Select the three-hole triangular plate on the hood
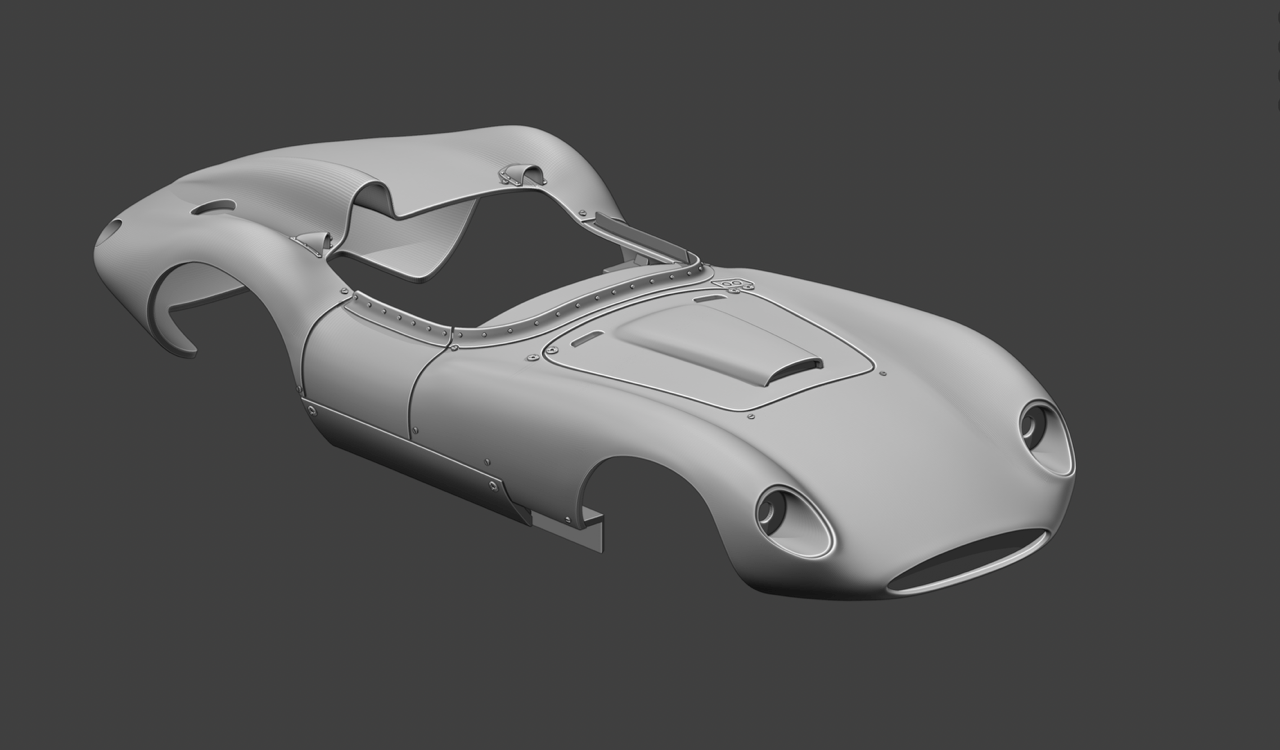 pyautogui.click(x=738, y=286)
